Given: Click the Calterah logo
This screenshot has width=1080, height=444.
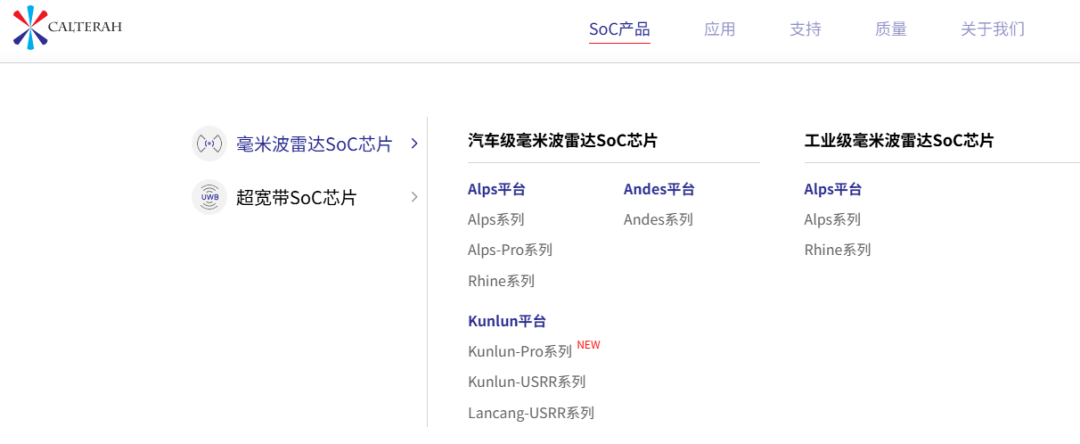Looking at the screenshot, I should (x=68, y=28).
